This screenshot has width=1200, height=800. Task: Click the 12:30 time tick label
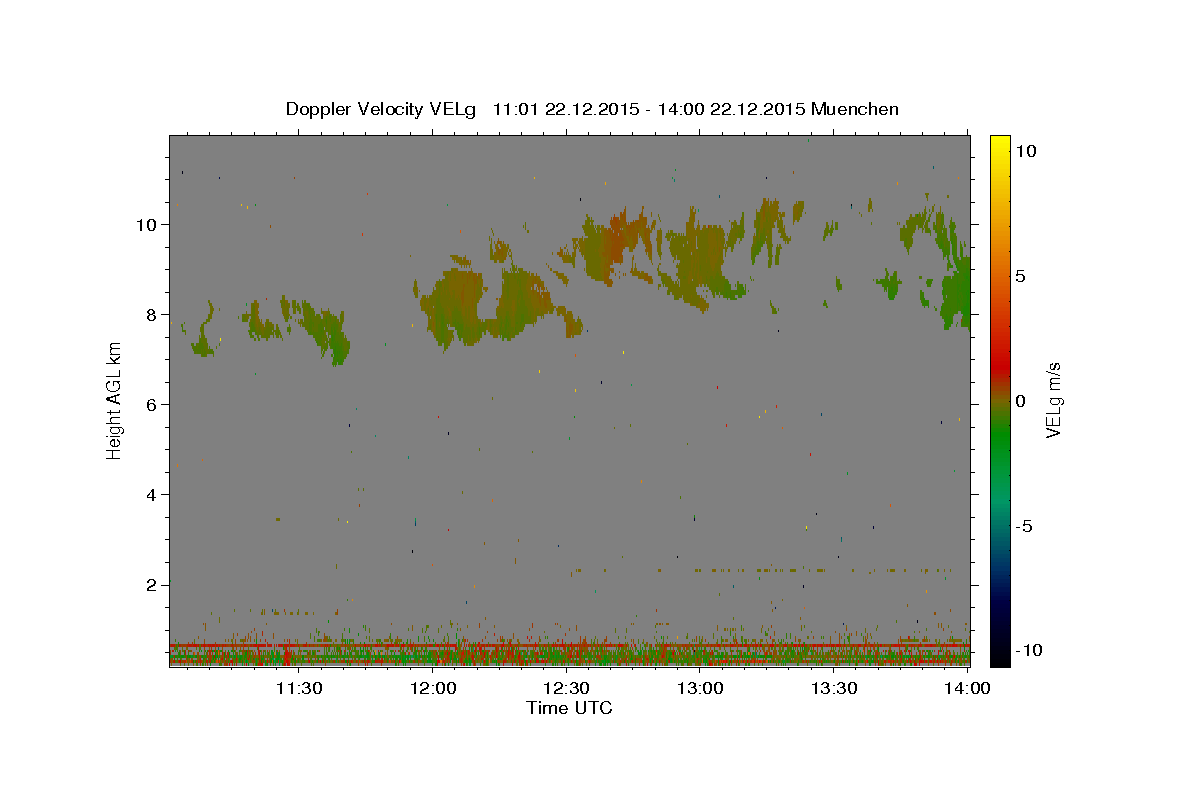[566, 688]
